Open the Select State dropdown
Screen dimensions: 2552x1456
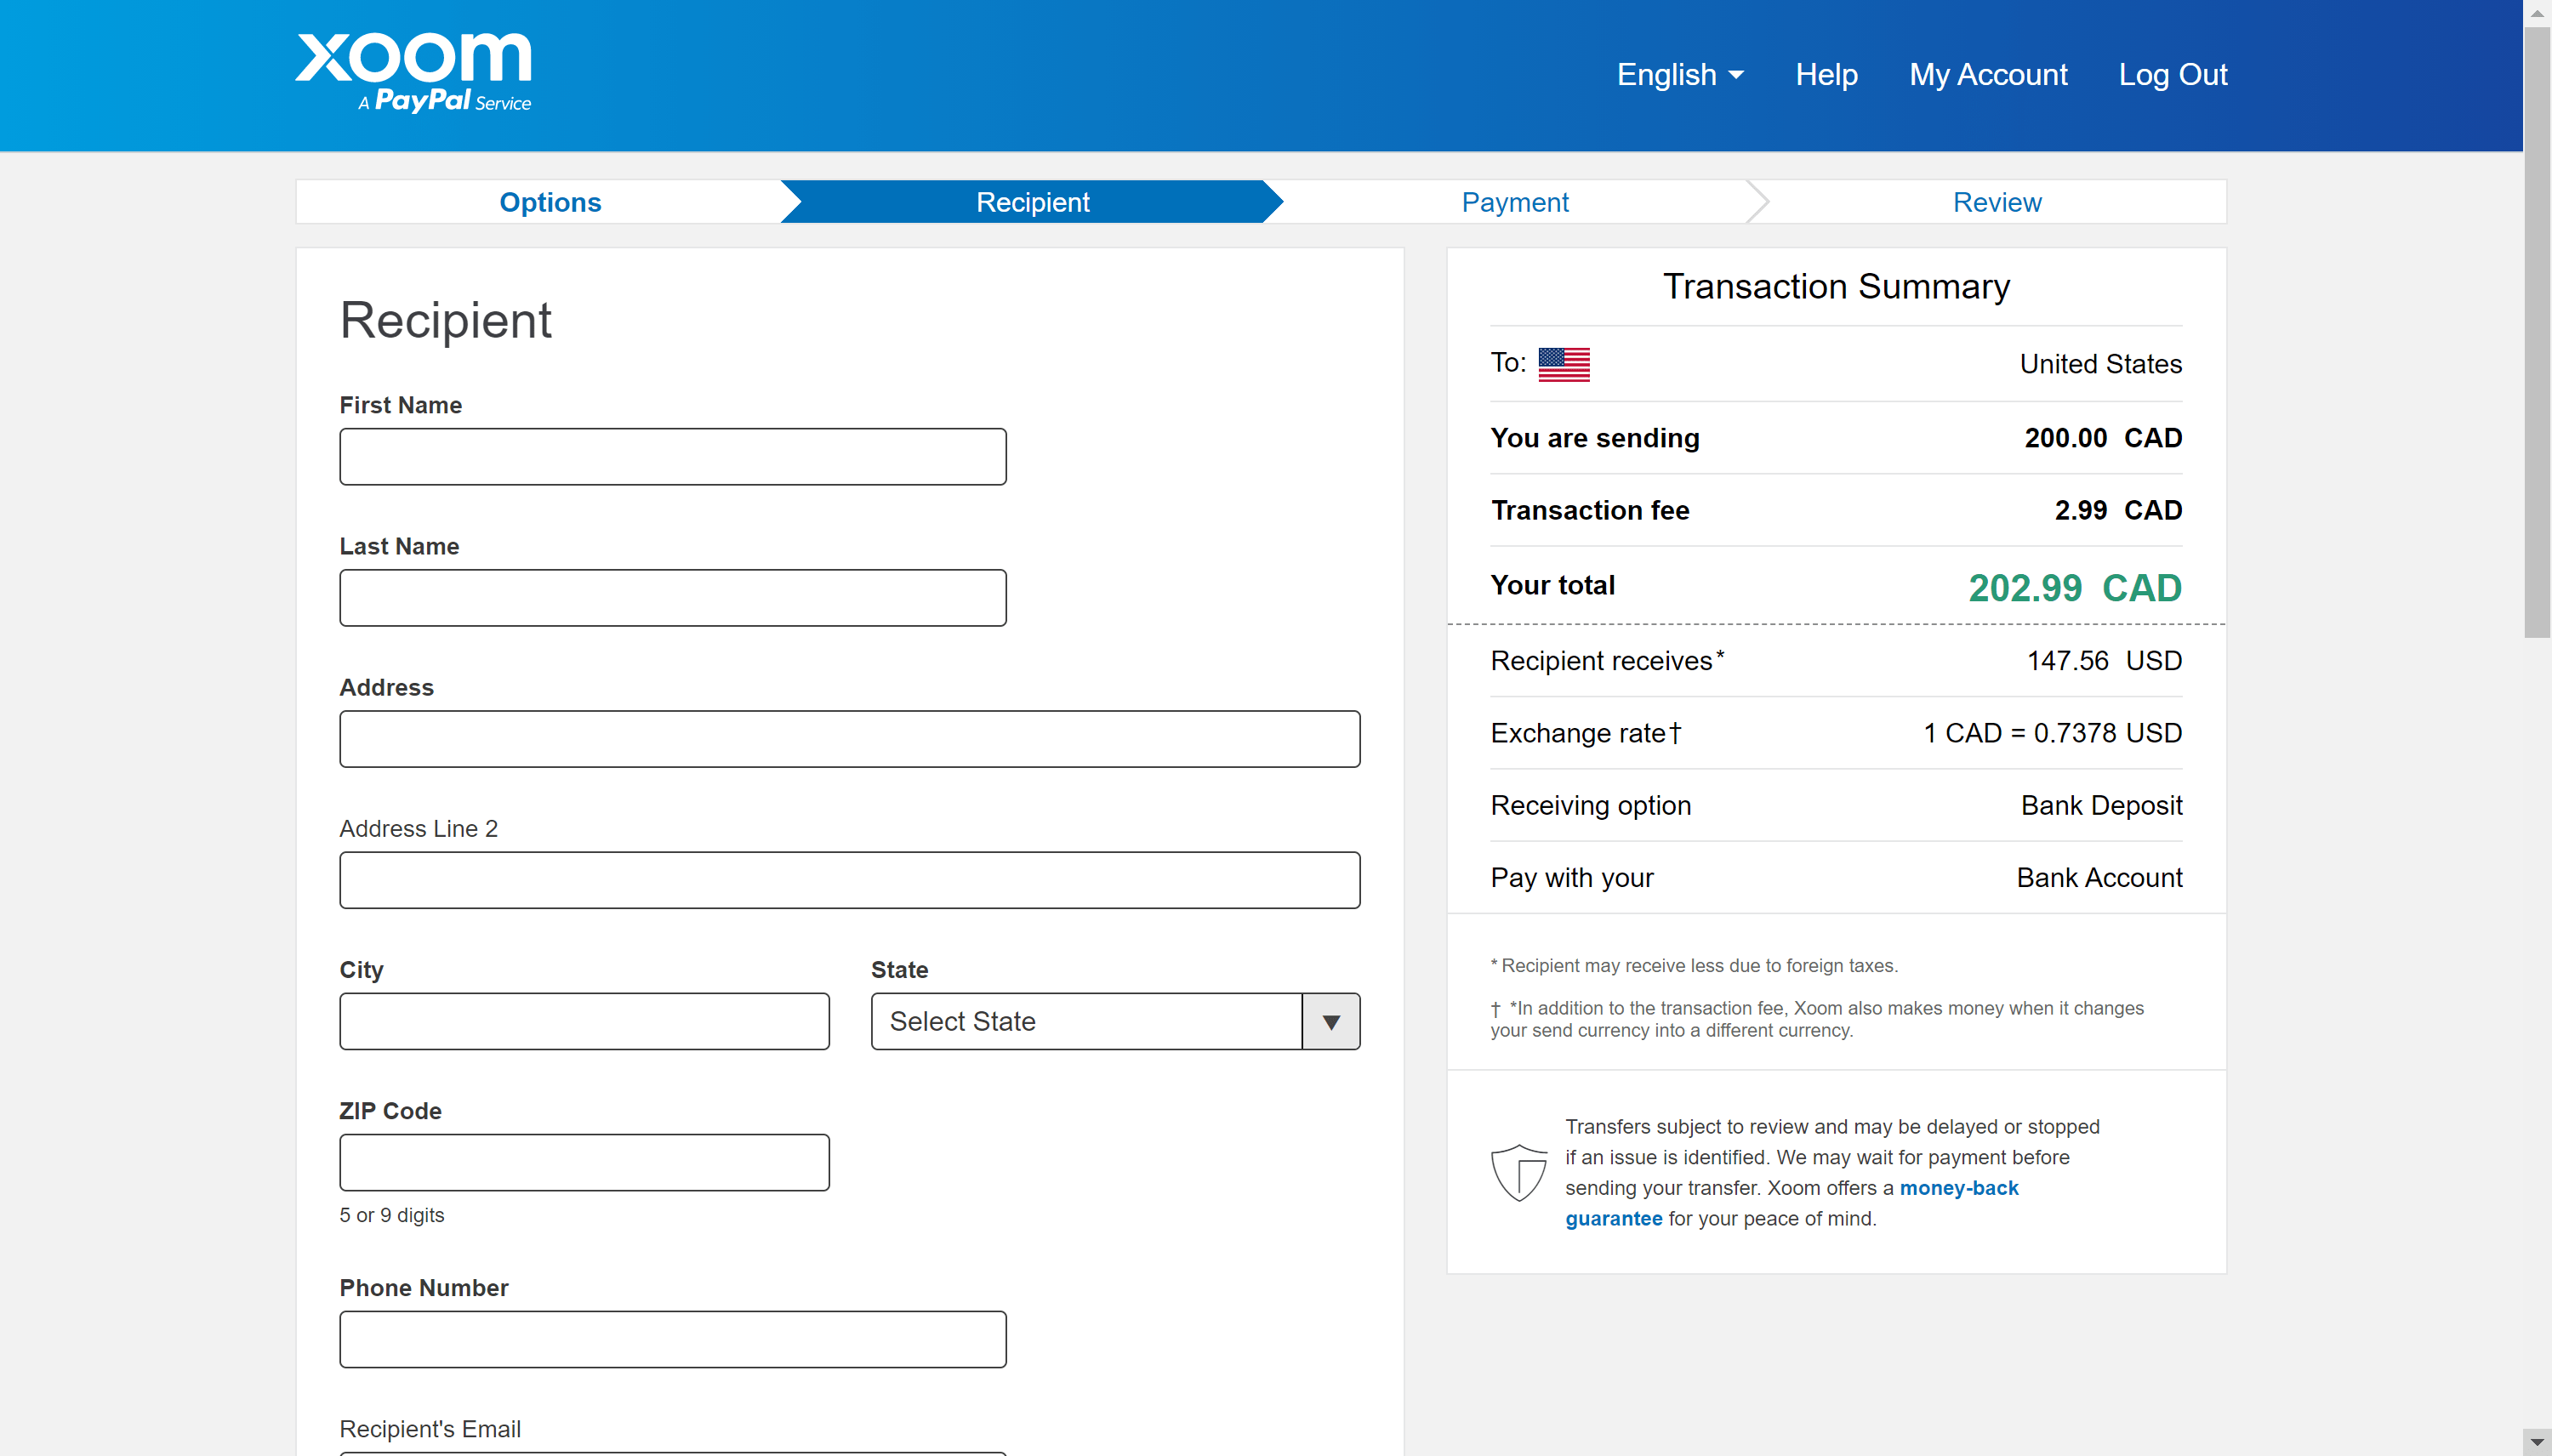(x=1085, y=1021)
